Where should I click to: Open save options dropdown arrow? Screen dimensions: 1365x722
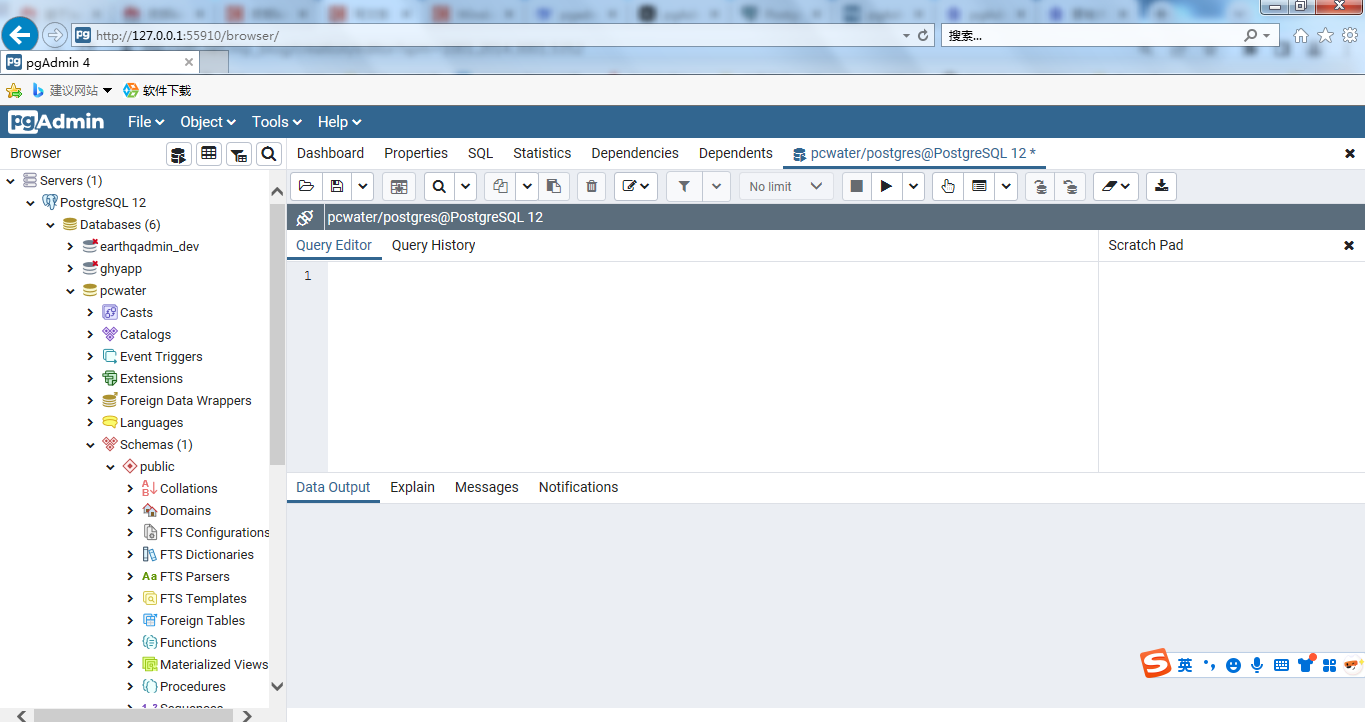[x=362, y=186]
